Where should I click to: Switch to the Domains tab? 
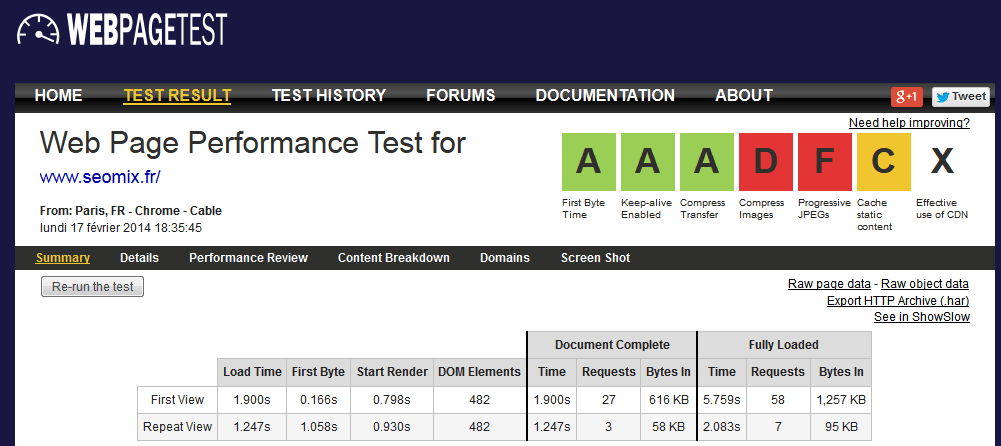(505, 258)
